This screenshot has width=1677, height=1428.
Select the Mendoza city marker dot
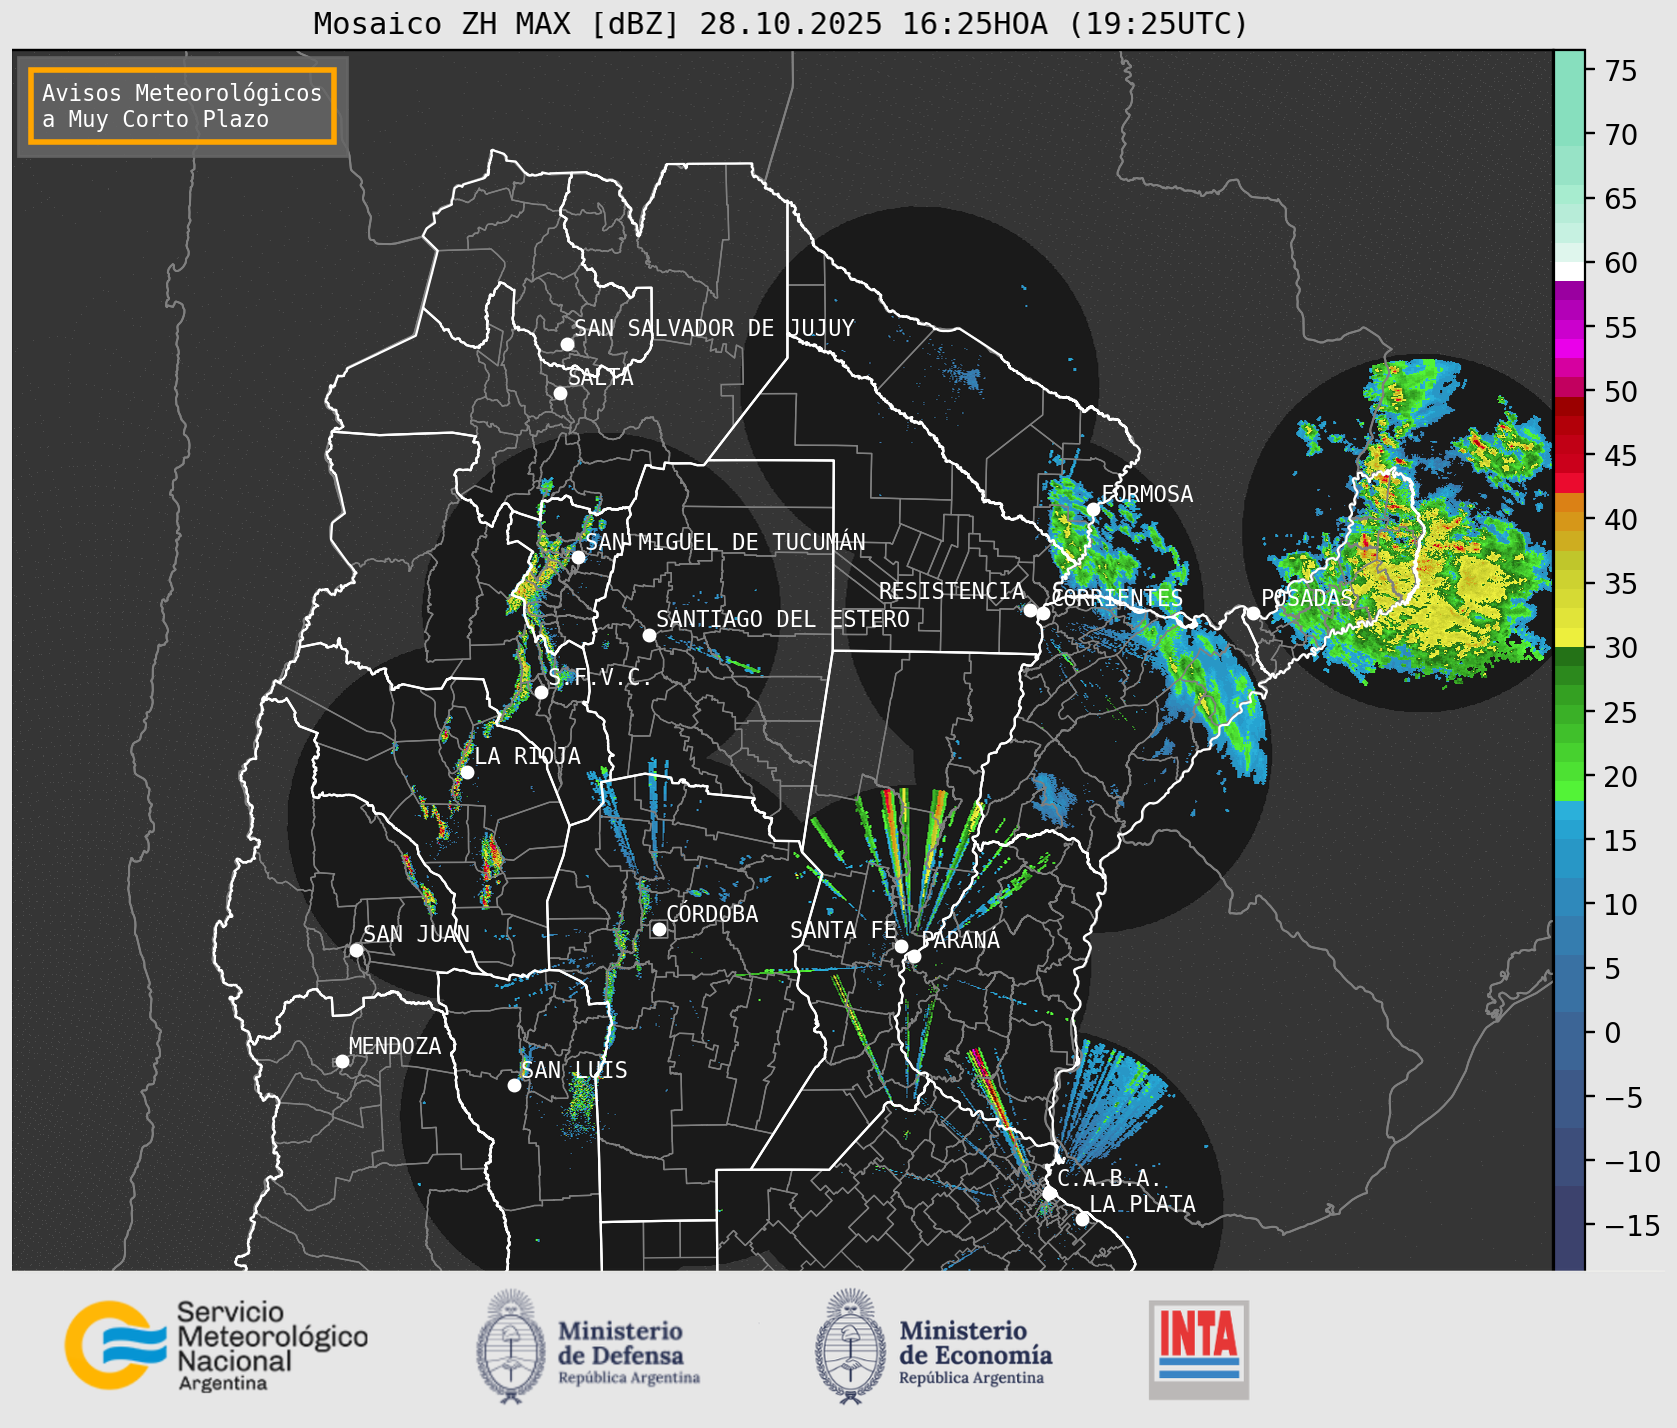click(342, 1061)
